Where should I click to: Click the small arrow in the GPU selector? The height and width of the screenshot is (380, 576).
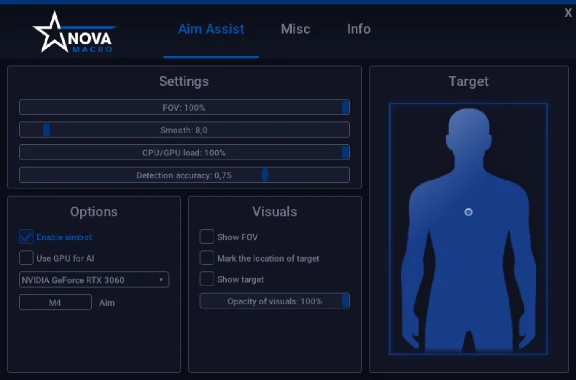(161, 280)
